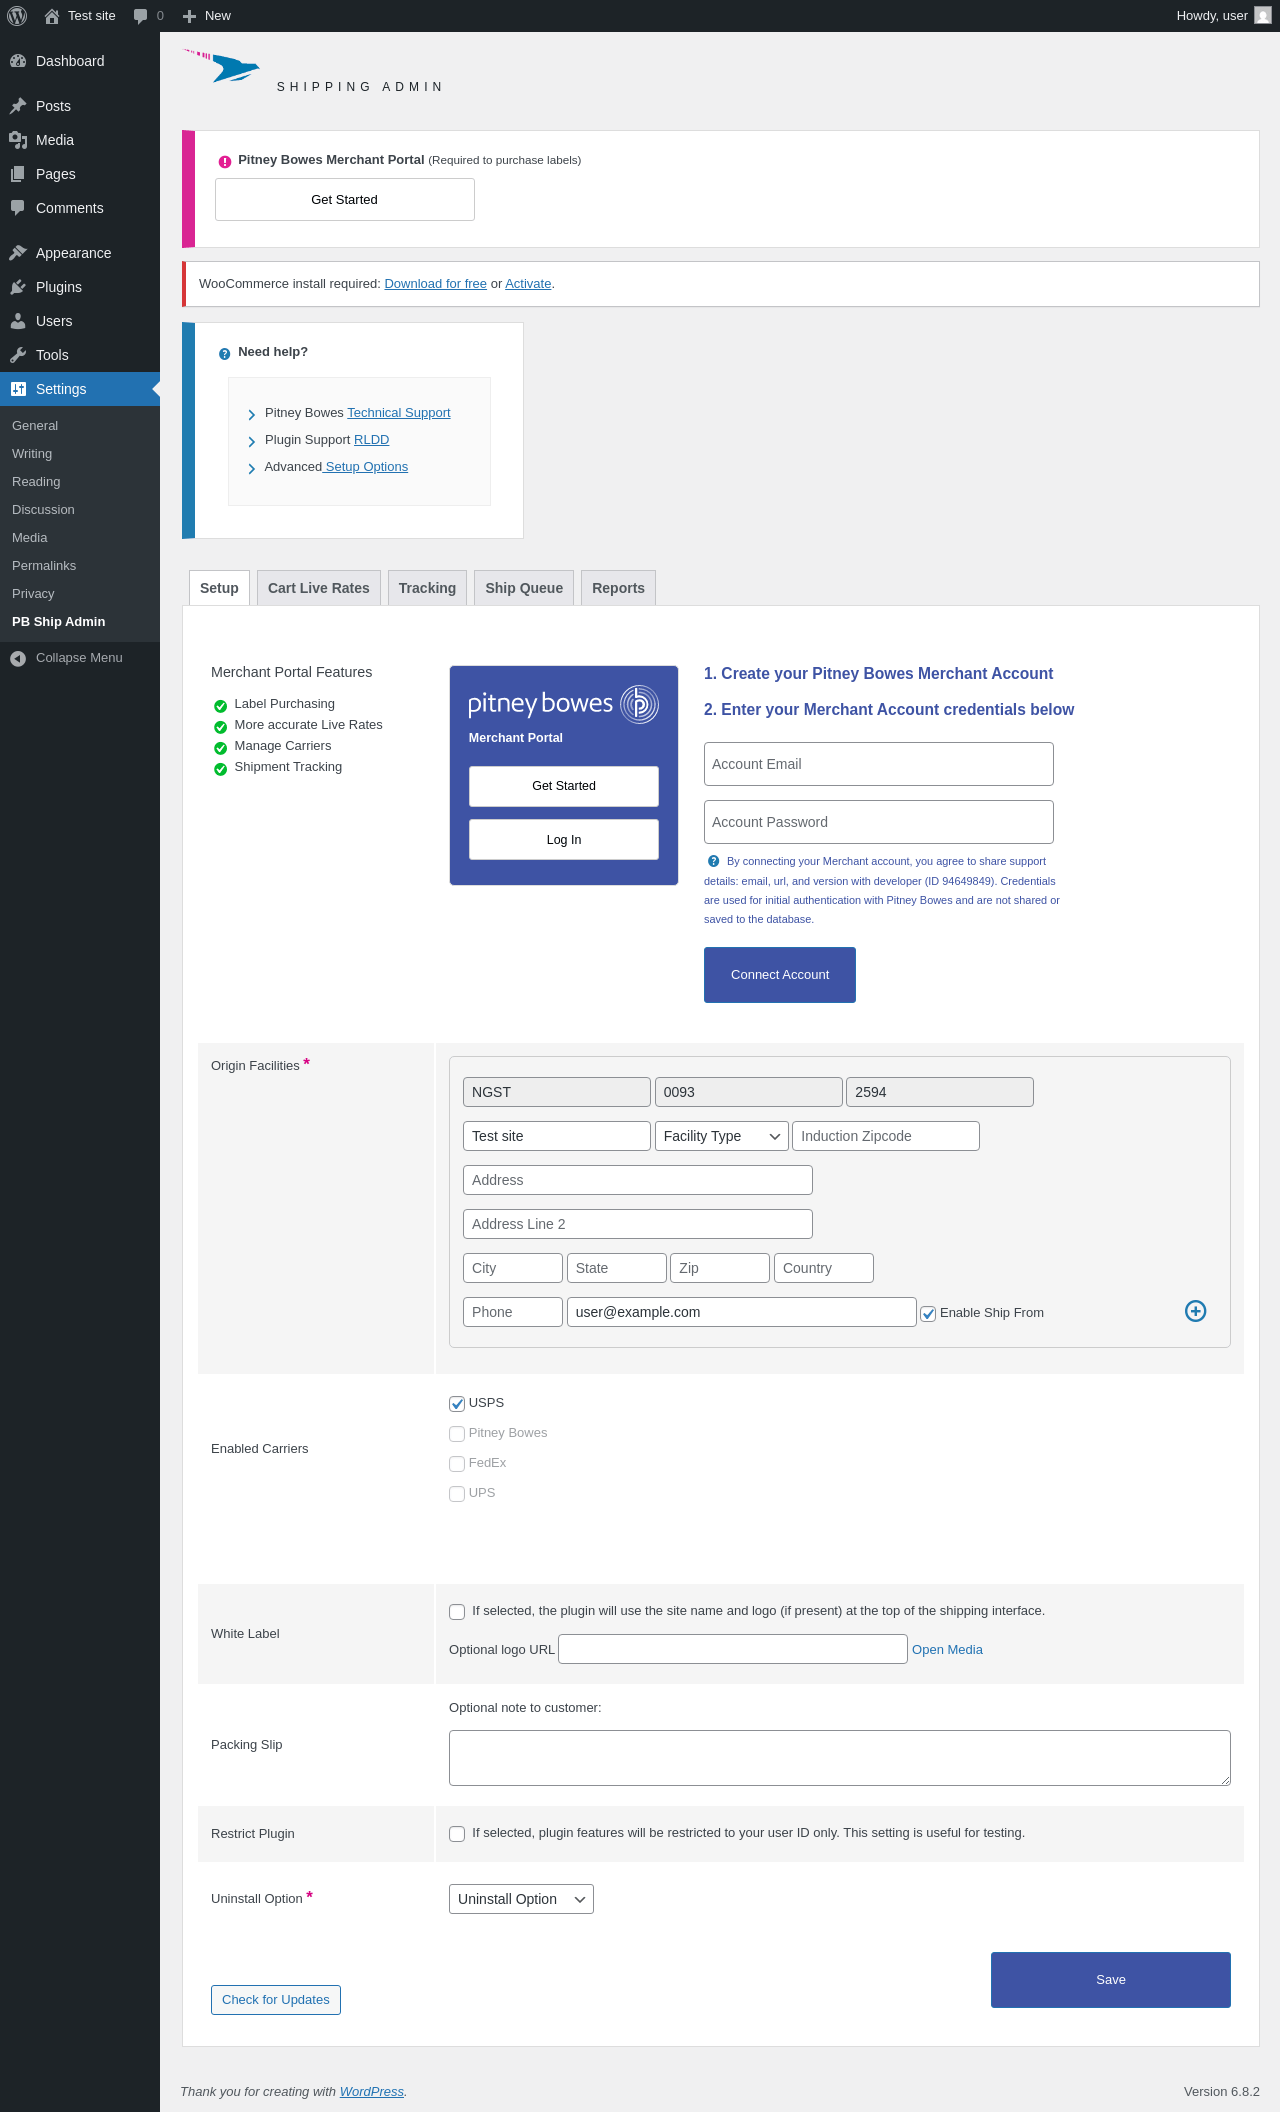
Task: Click the Tools wrench icon
Action: 18,355
